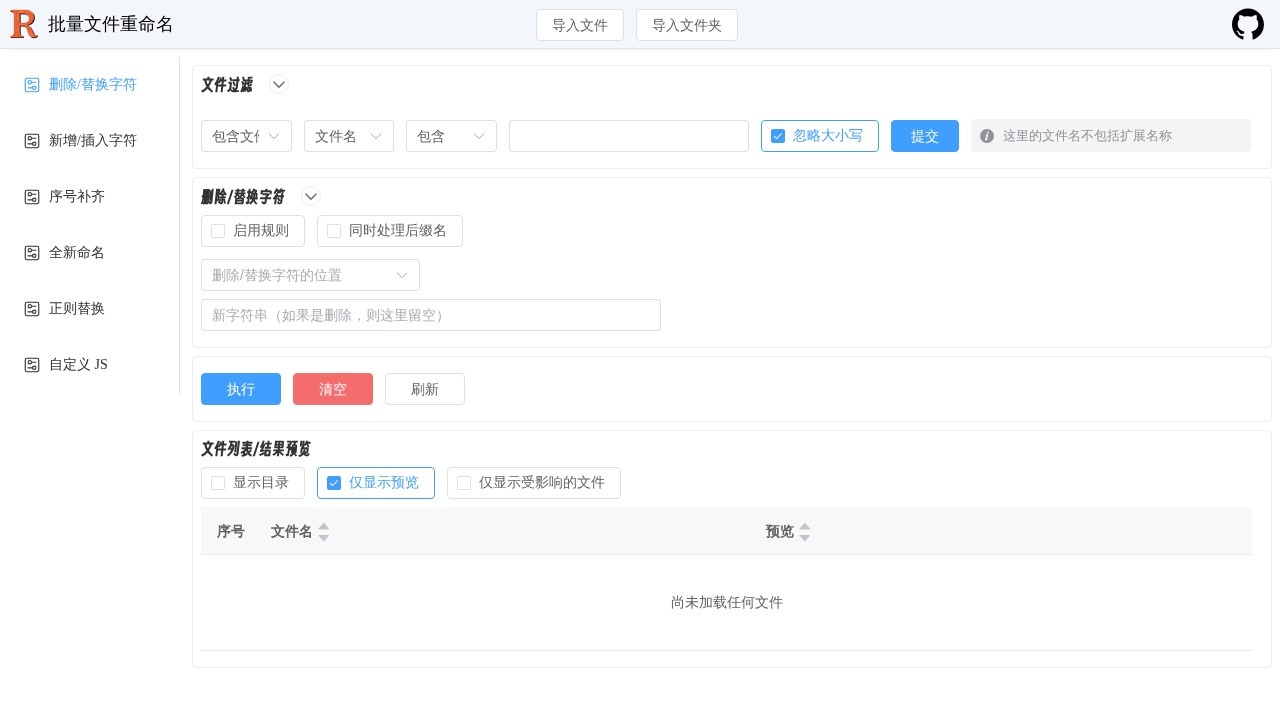
Task: Click the red 清空 button
Action: tap(332, 389)
